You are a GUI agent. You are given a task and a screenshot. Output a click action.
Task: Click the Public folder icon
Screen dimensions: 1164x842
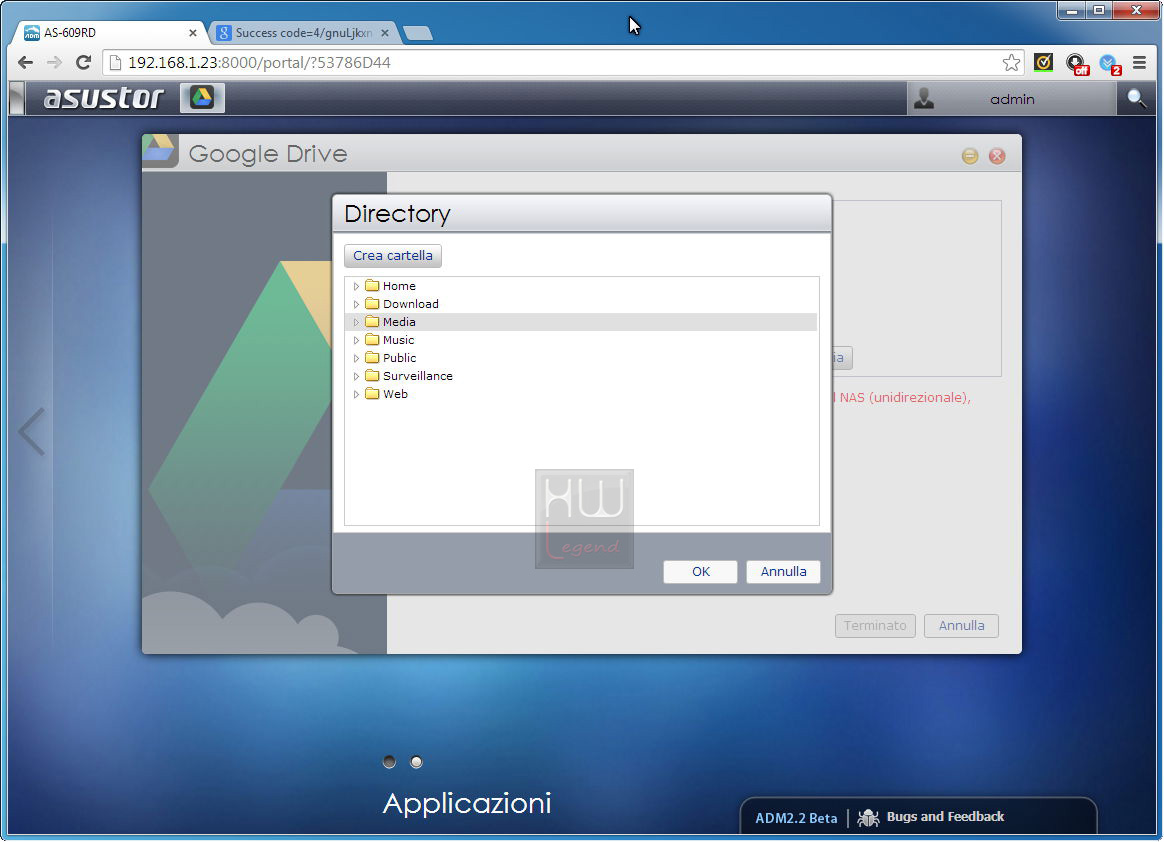coord(372,358)
